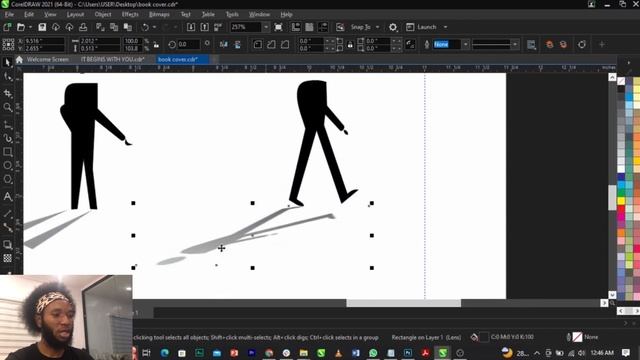Viewport: 640px width, 360px height.
Task: Open the Edit menu
Action: (x=29, y=14)
